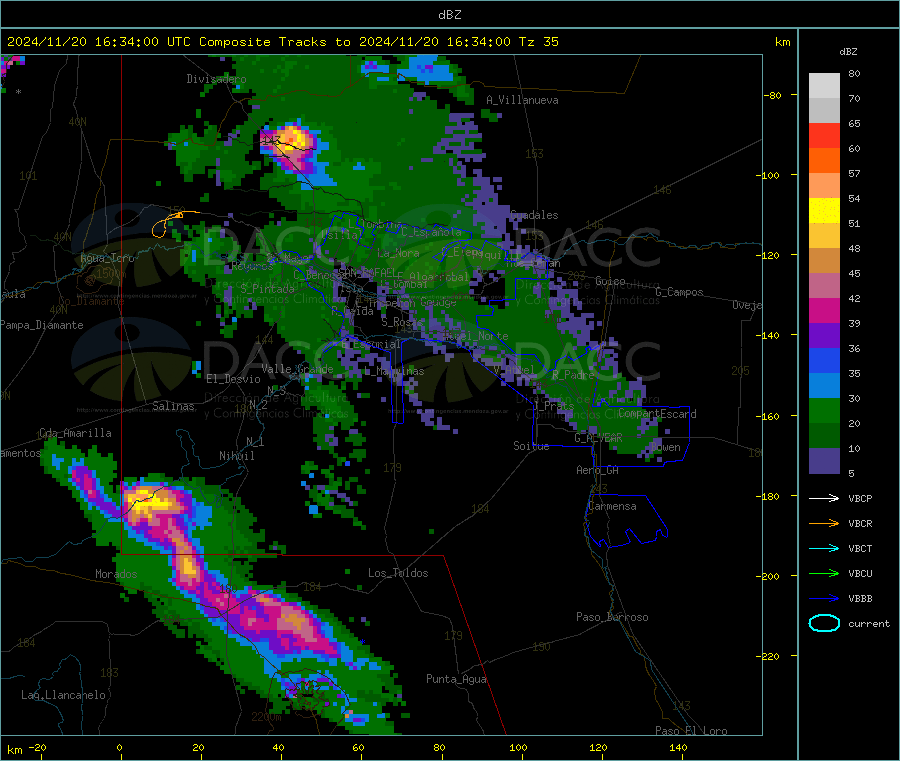Click the 'Salinas' map label
900x761 pixels.
pyautogui.click(x=173, y=406)
